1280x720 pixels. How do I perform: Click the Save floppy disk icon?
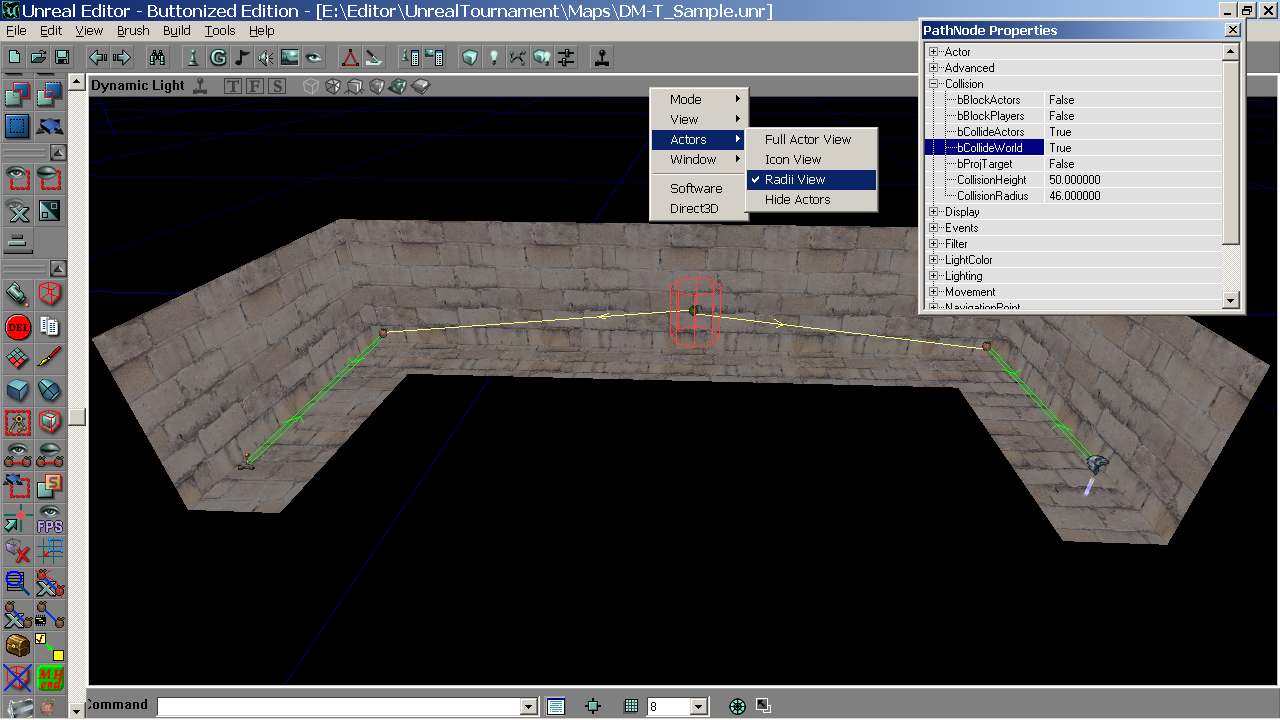pos(62,57)
